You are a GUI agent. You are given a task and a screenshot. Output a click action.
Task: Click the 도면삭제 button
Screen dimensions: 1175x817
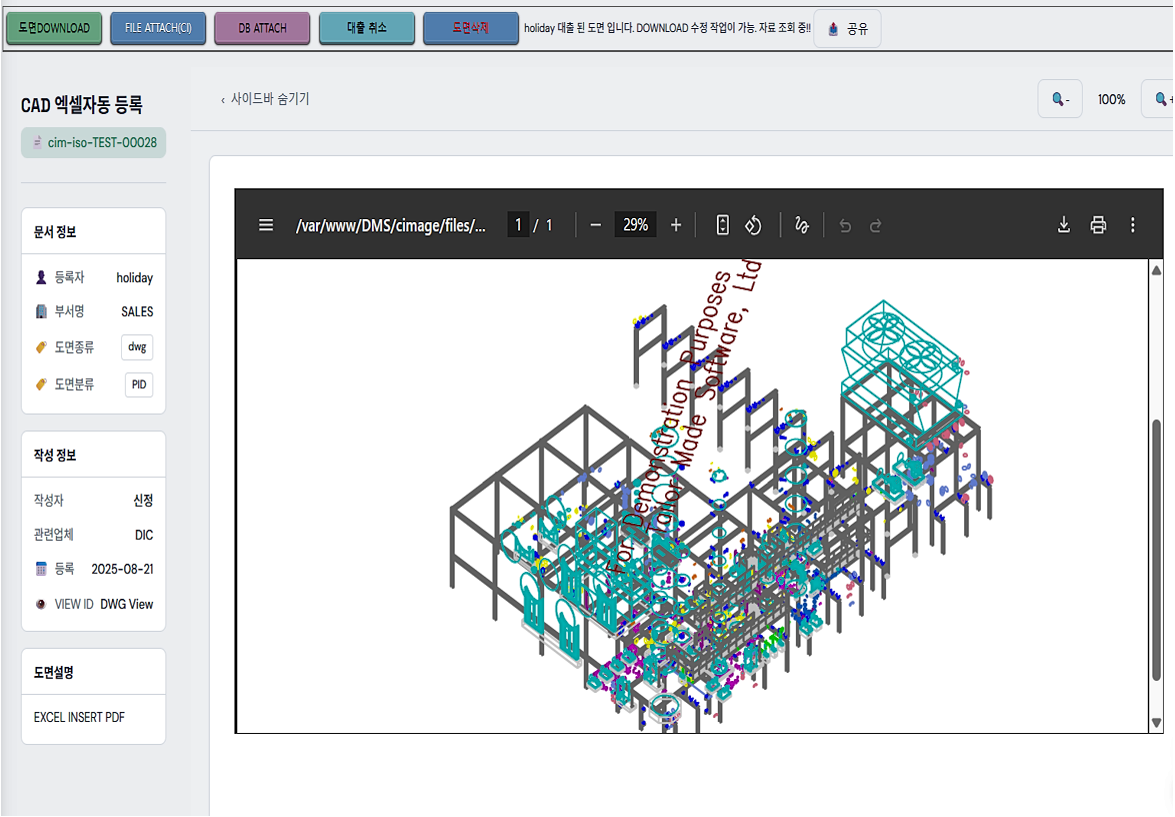click(470, 28)
